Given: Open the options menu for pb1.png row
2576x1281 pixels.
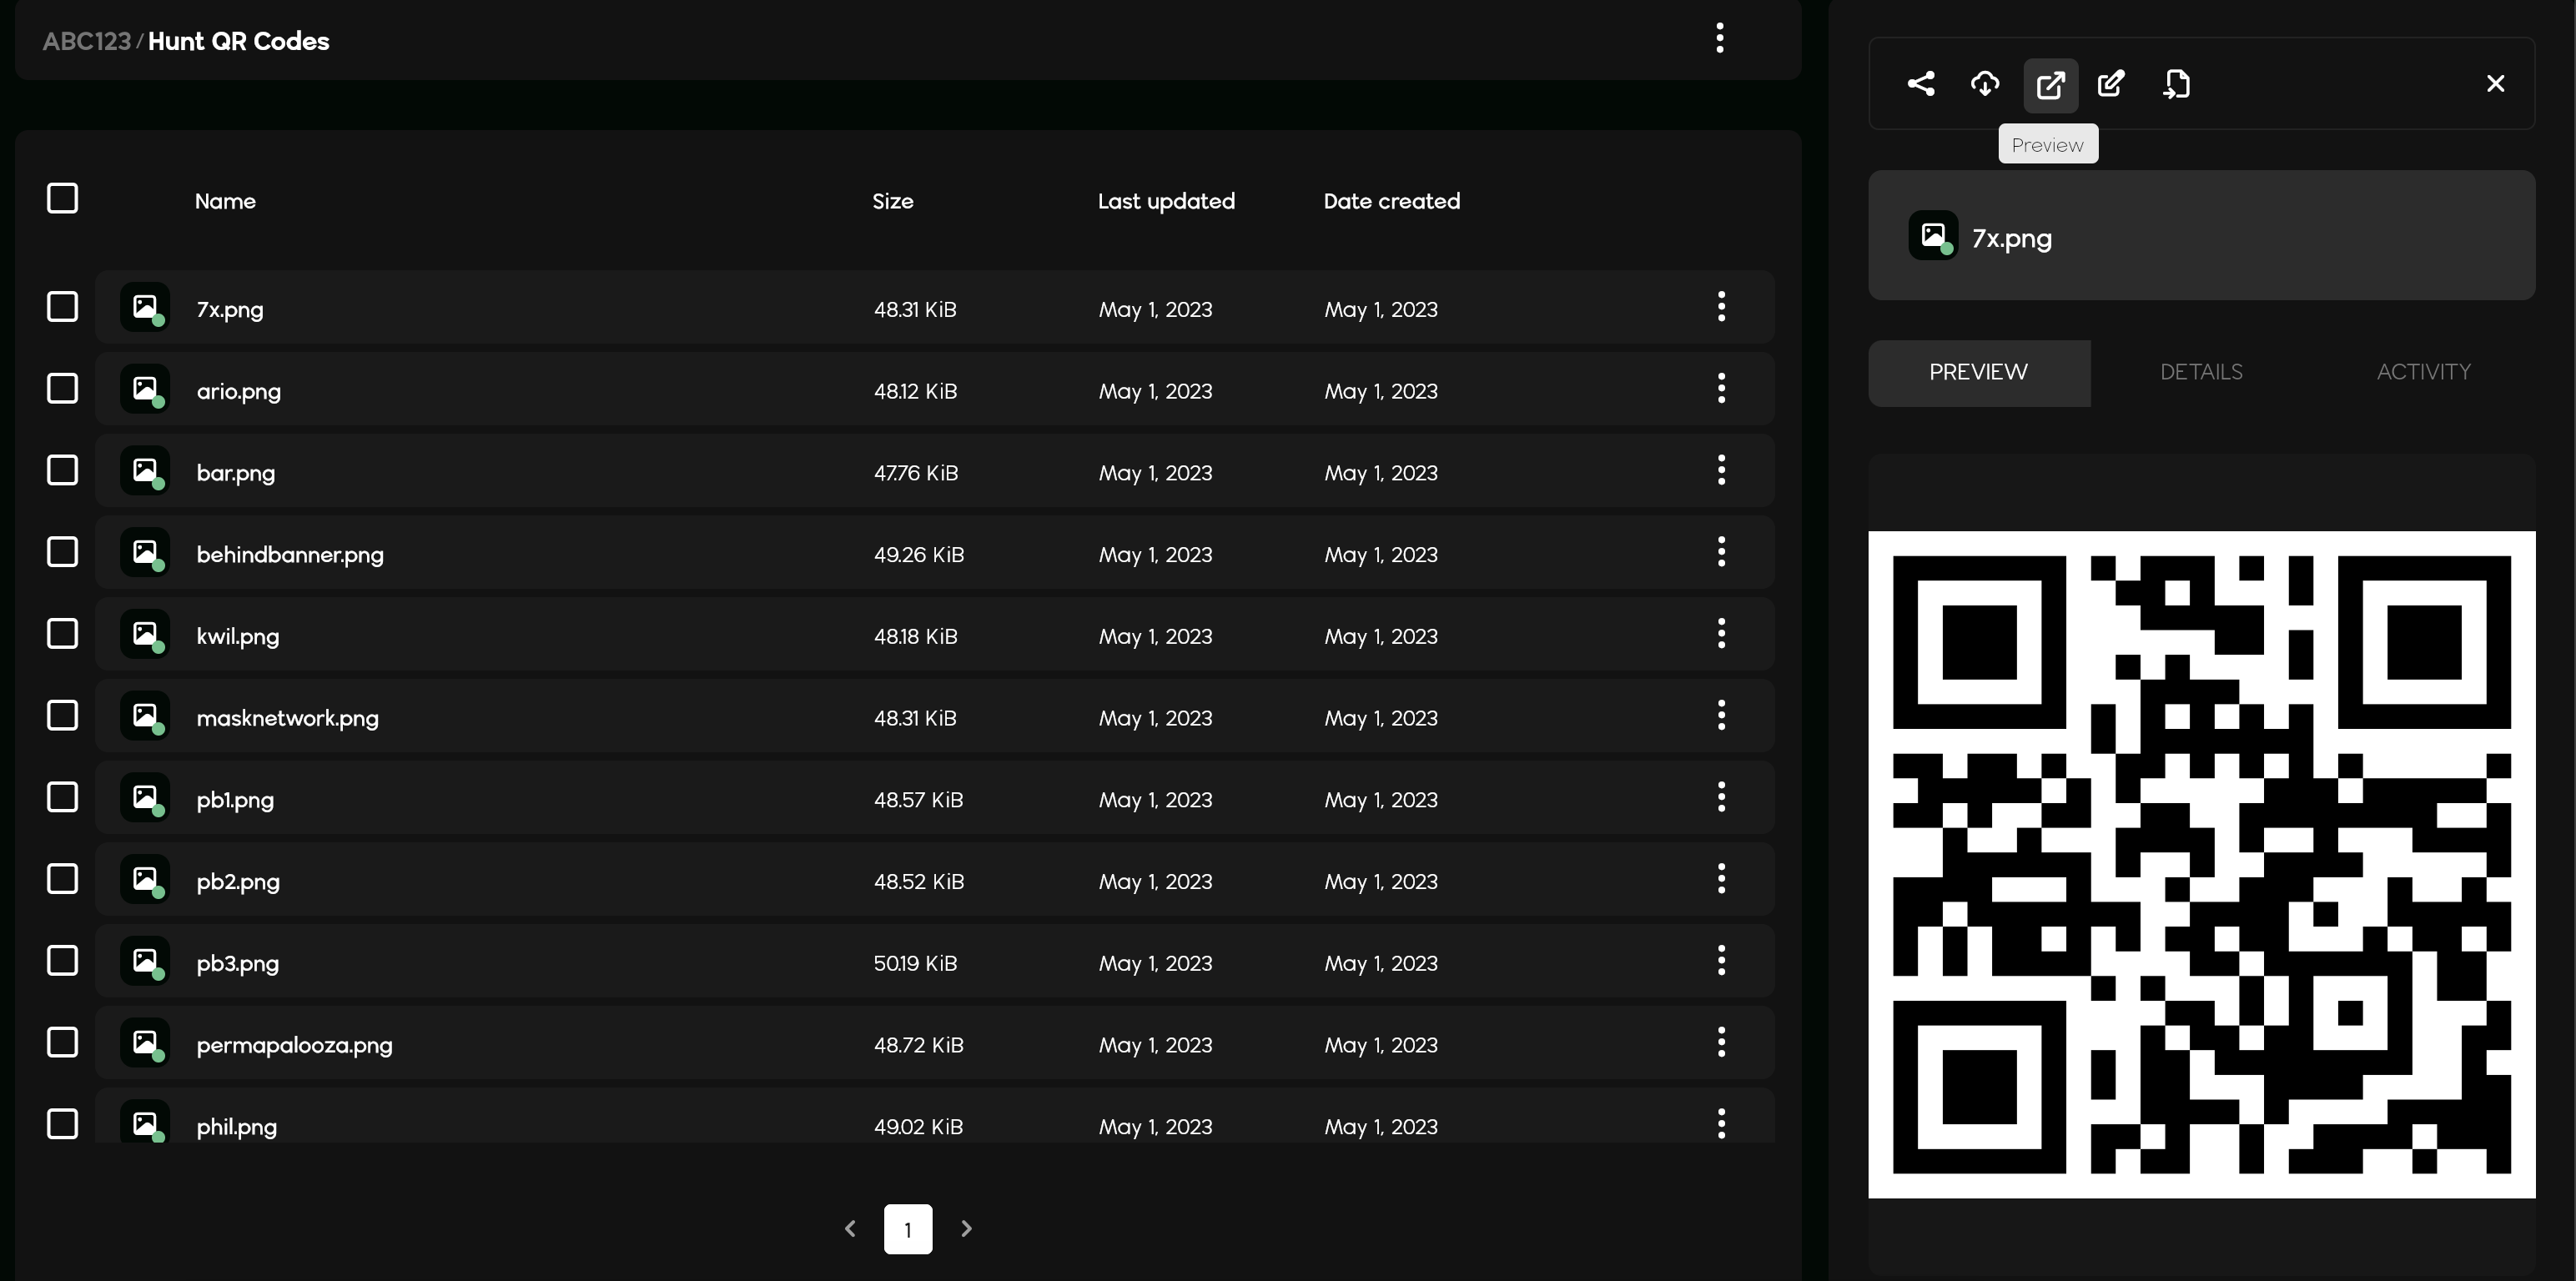Looking at the screenshot, I should [x=1721, y=798].
